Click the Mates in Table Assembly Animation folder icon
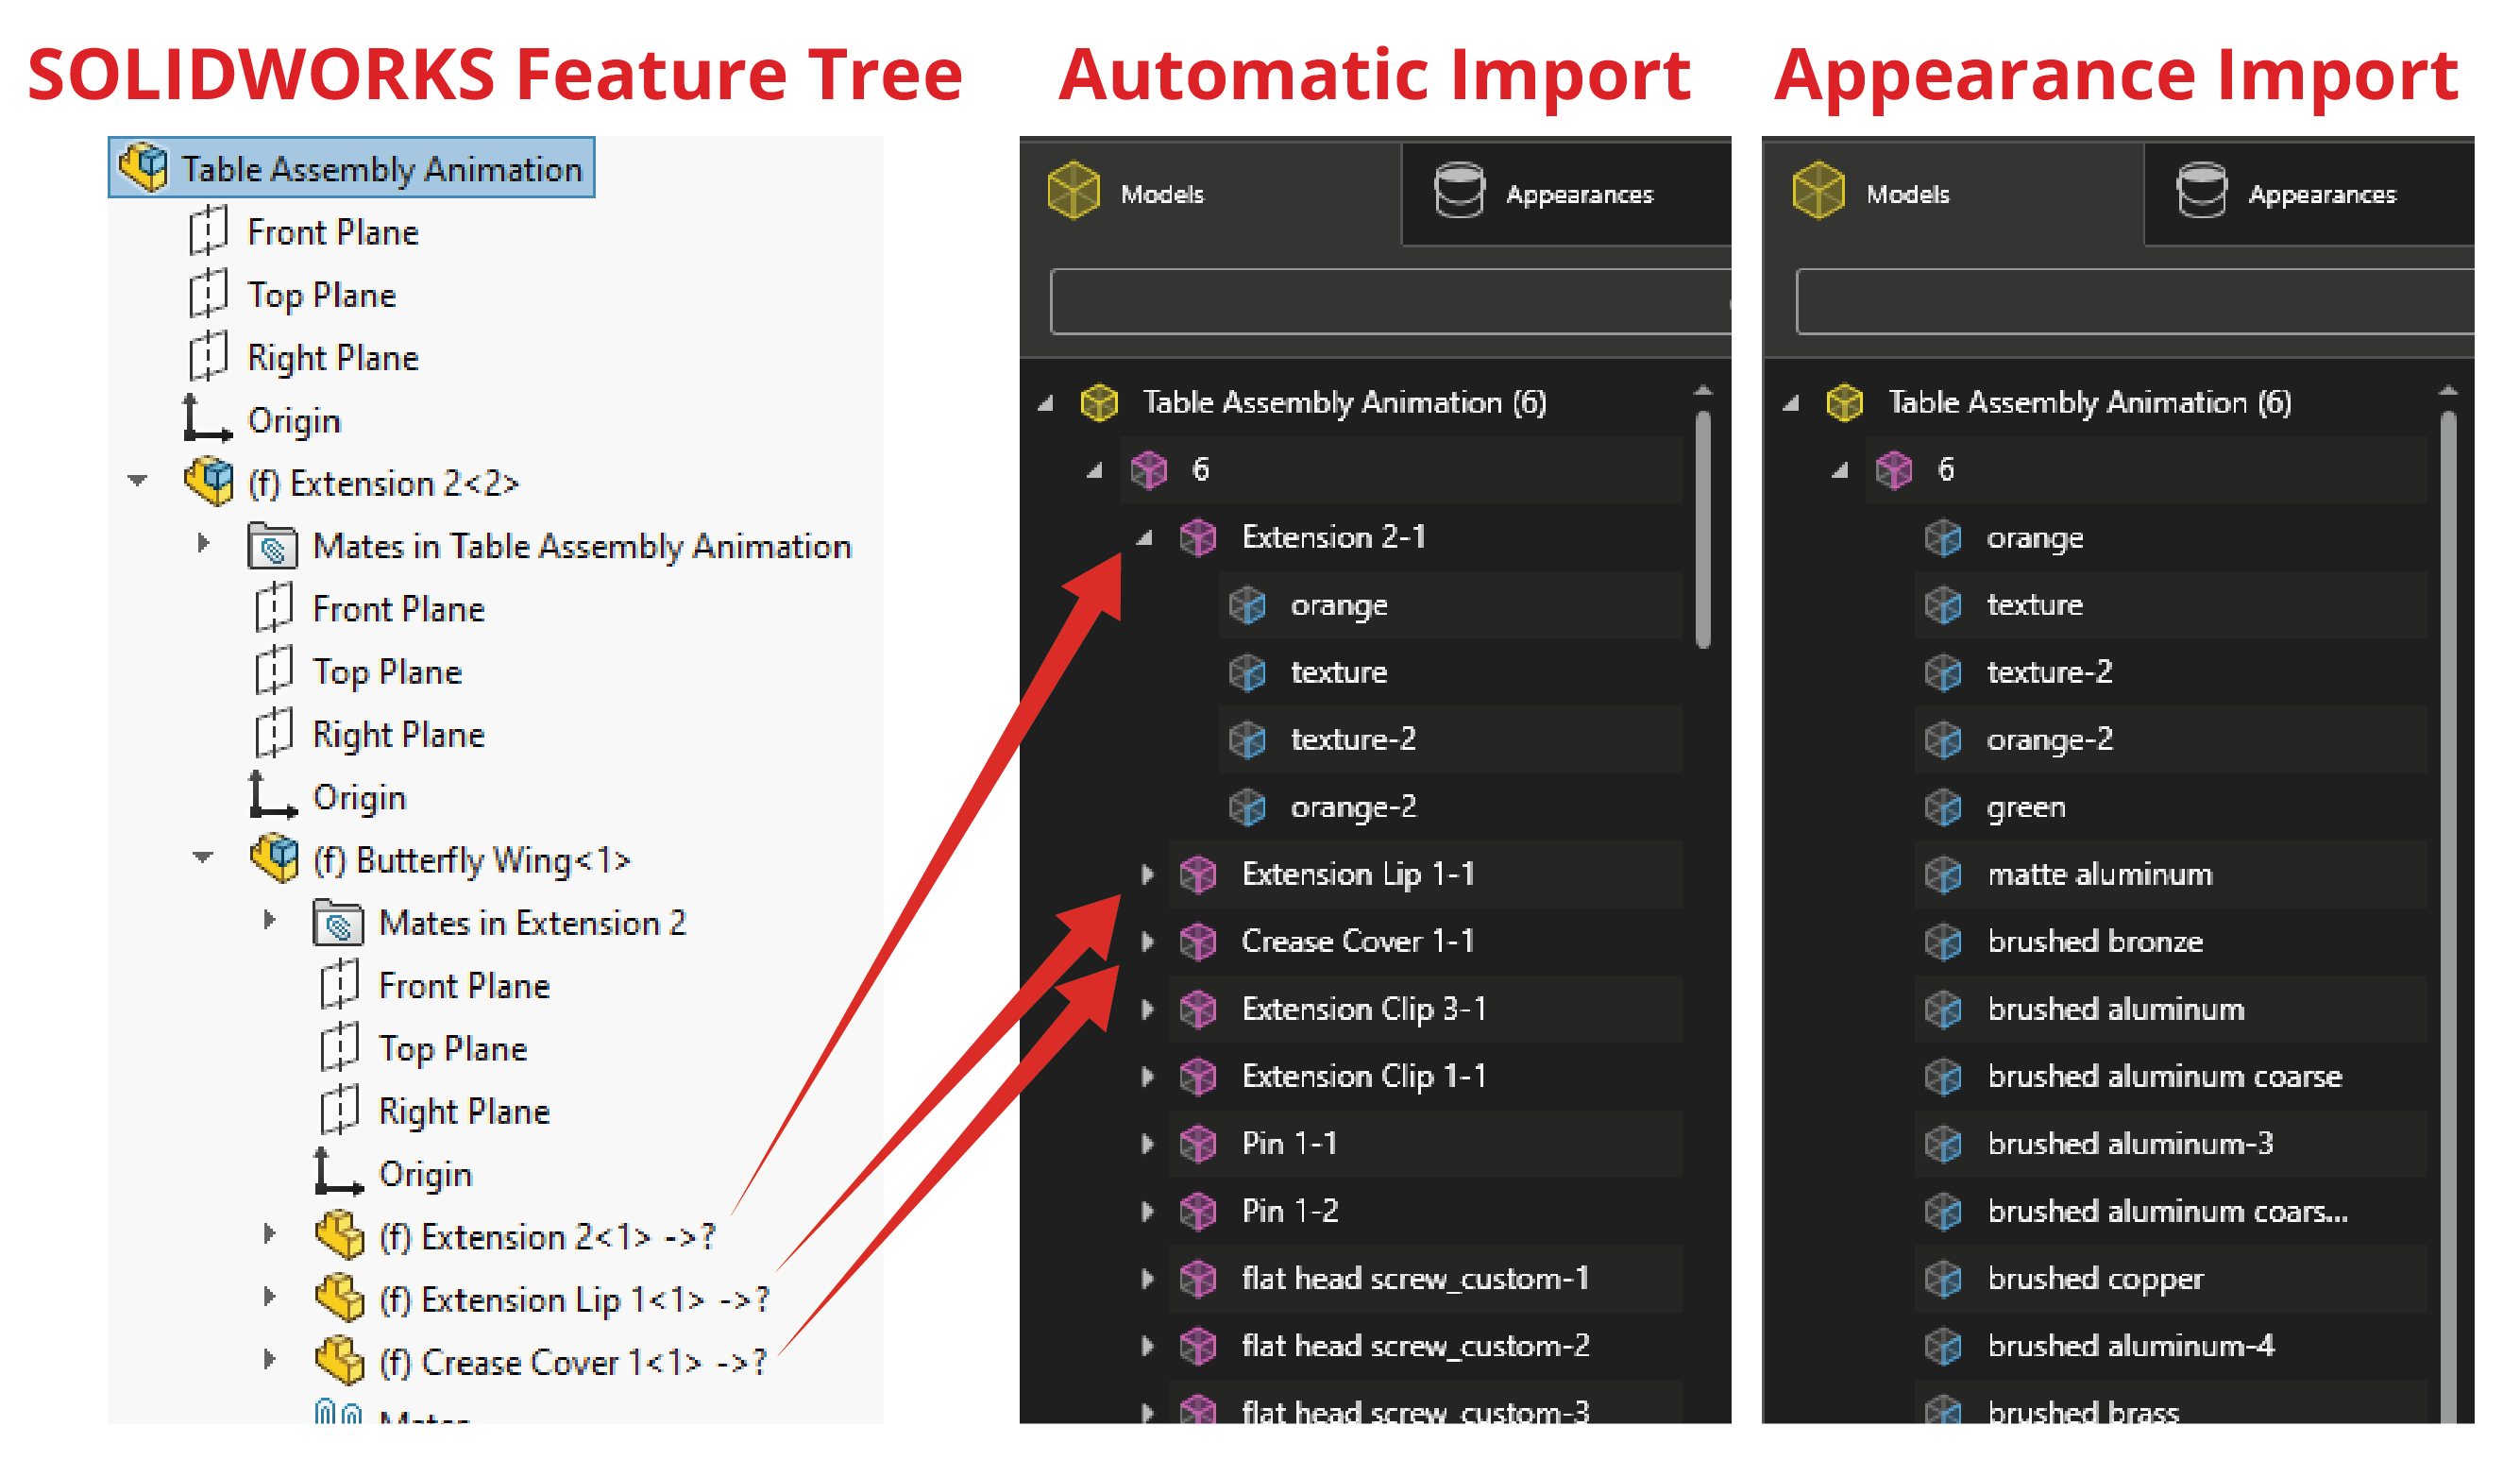Image resolution: width=2520 pixels, height=1460 pixels. (273, 545)
